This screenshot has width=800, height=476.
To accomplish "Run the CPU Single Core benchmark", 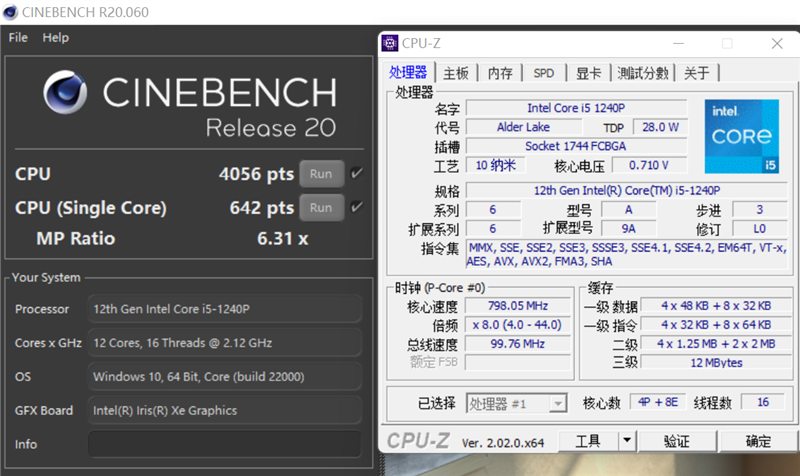I will (x=321, y=208).
